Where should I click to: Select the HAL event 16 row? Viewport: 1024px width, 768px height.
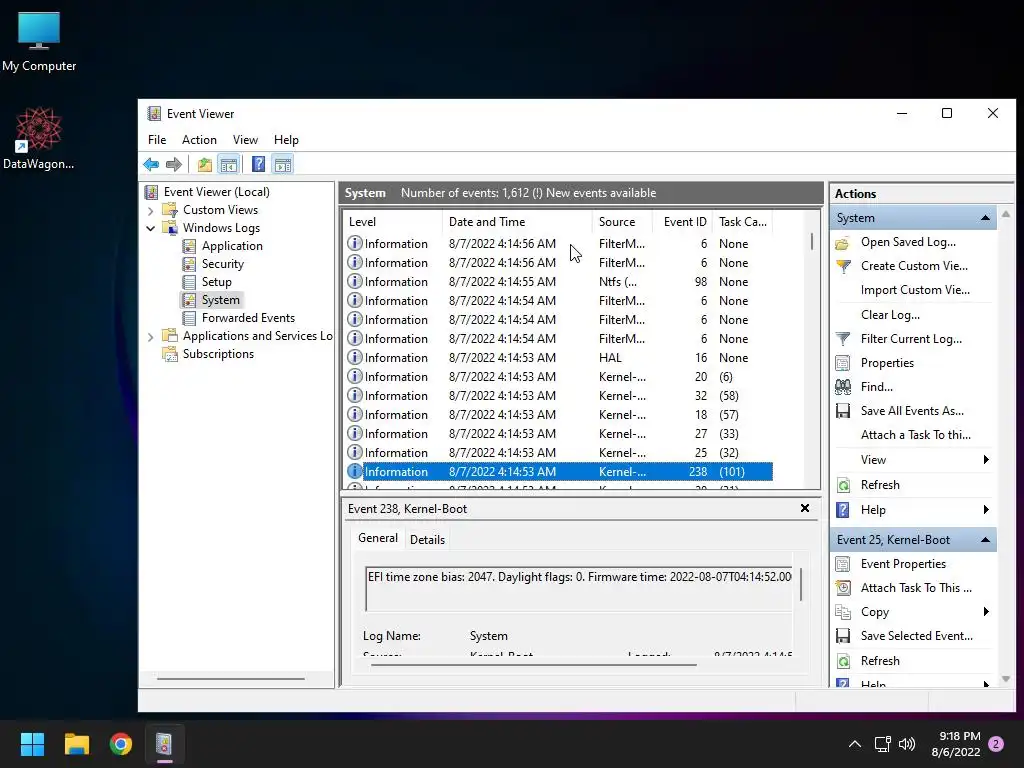(x=559, y=358)
